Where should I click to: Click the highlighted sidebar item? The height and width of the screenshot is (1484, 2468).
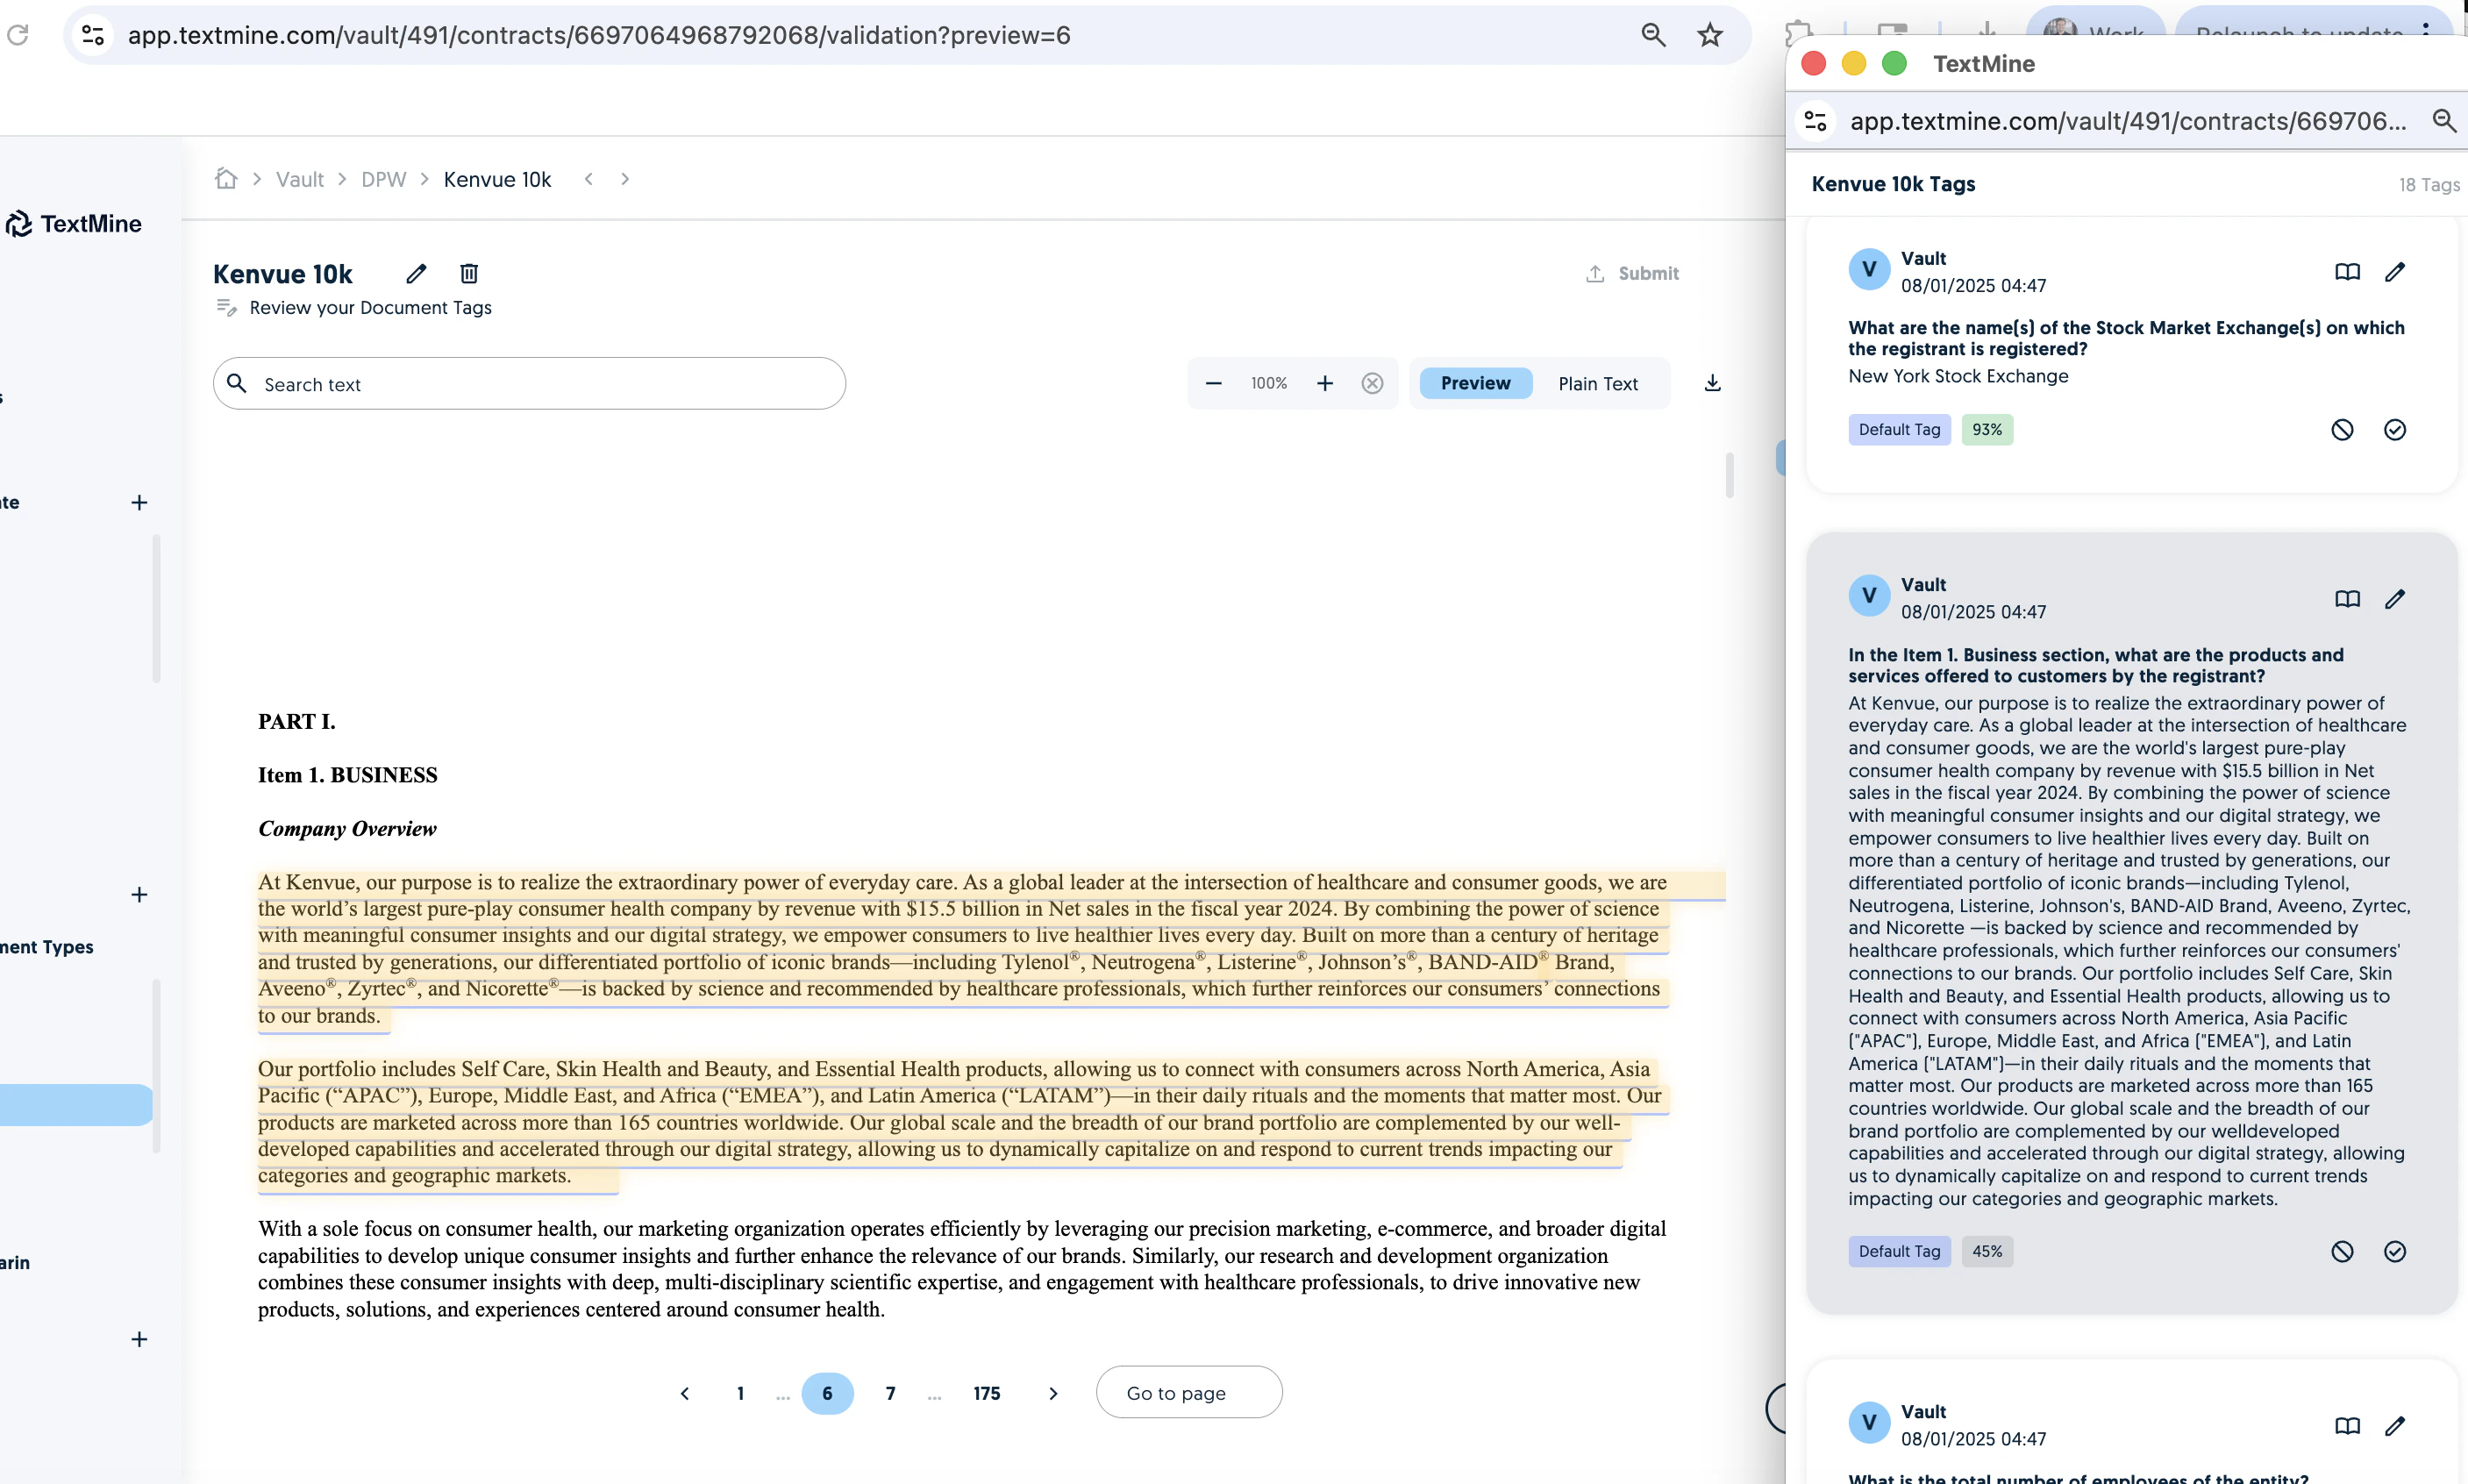point(76,1105)
